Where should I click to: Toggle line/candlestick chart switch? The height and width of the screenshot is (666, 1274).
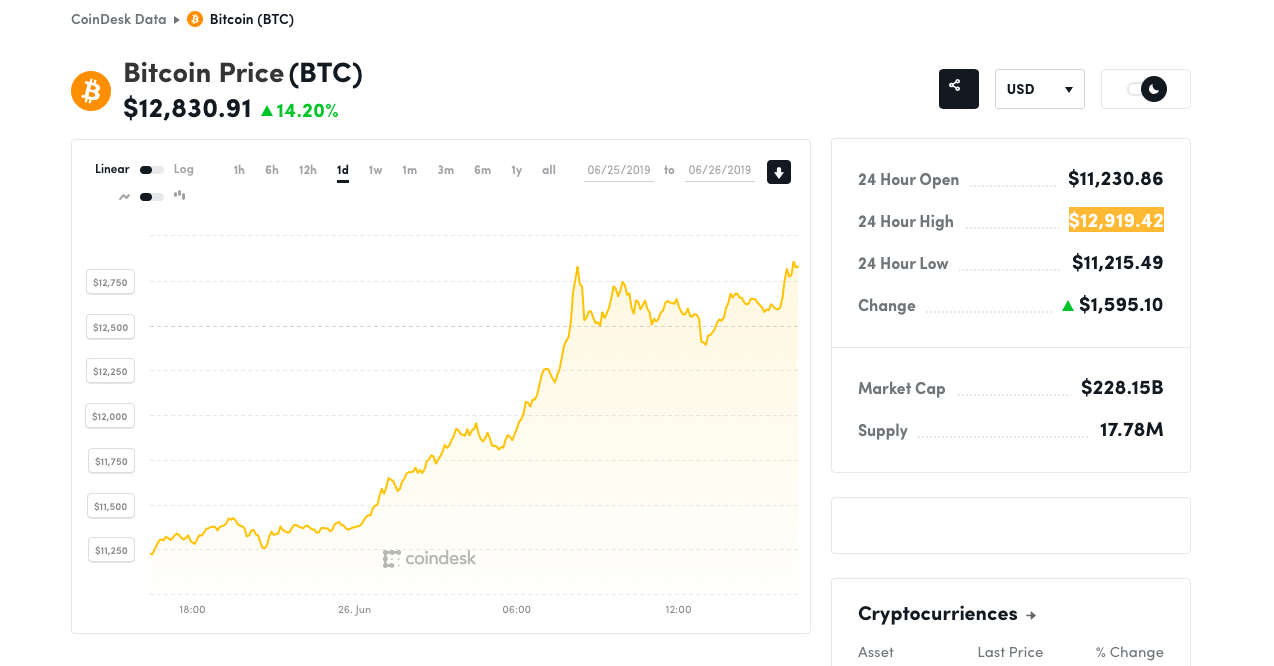click(152, 197)
